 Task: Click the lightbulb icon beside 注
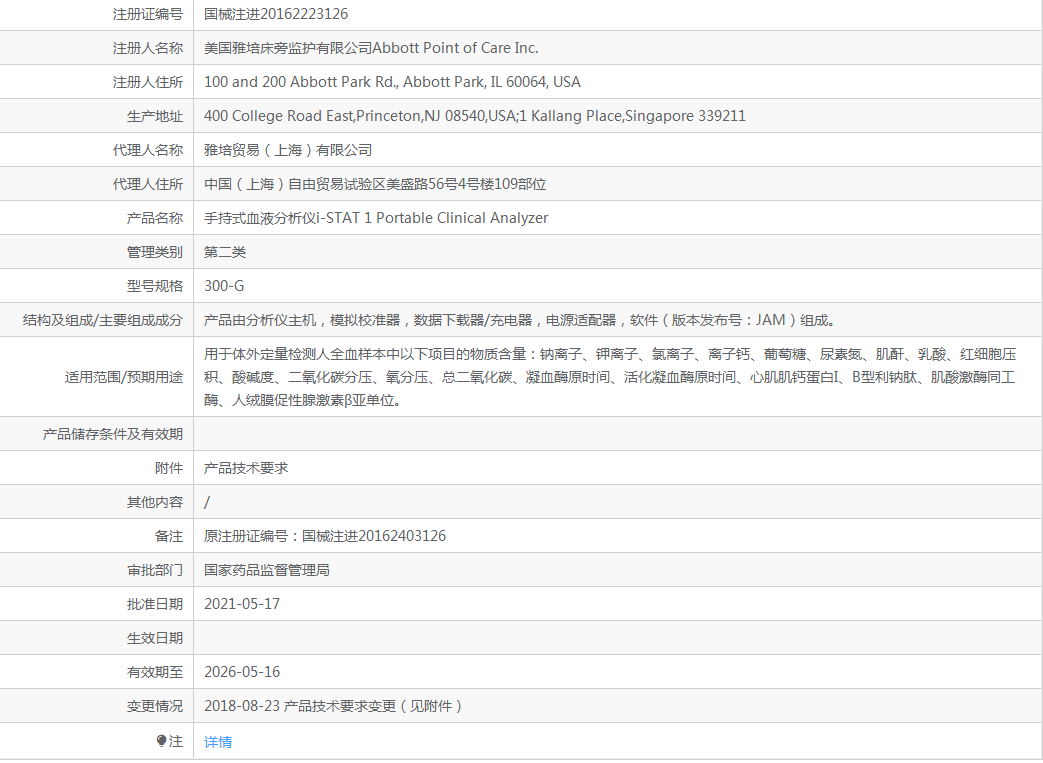[161, 740]
